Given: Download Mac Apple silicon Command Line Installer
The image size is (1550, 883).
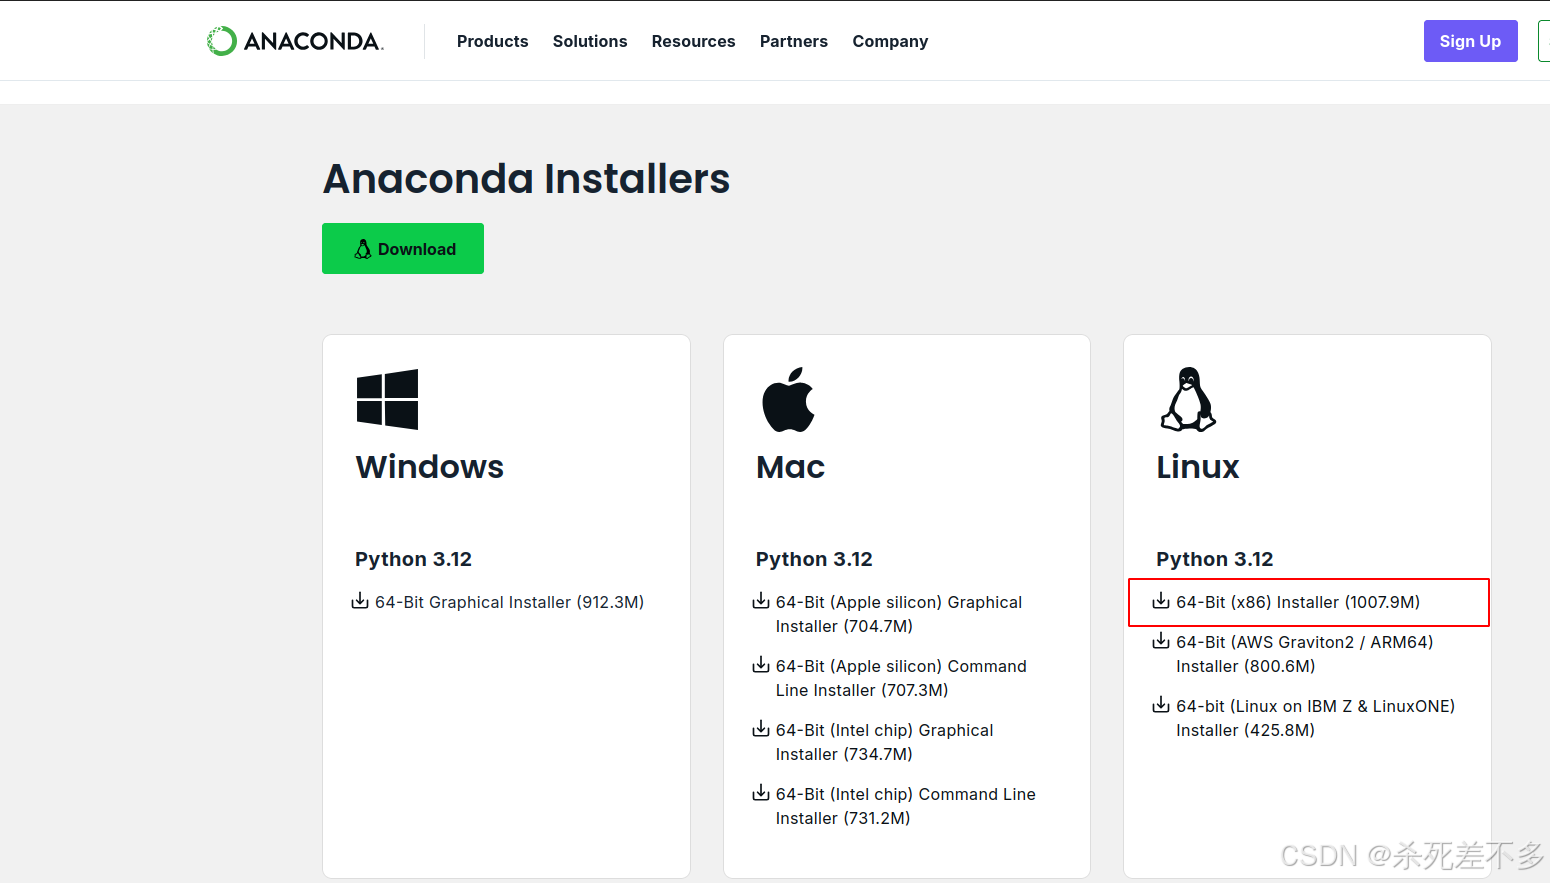Looking at the screenshot, I should (x=890, y=678).
